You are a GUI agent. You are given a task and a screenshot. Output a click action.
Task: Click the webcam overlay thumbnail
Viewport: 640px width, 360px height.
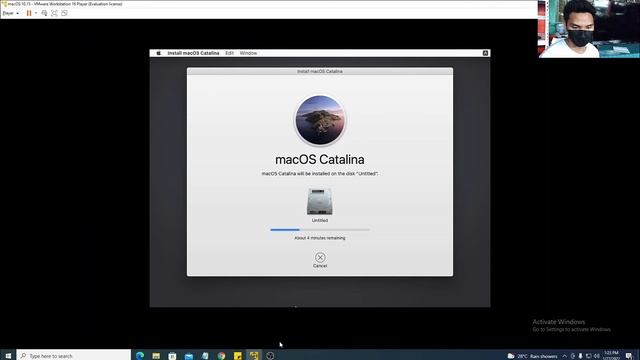(x=589, y=29)
